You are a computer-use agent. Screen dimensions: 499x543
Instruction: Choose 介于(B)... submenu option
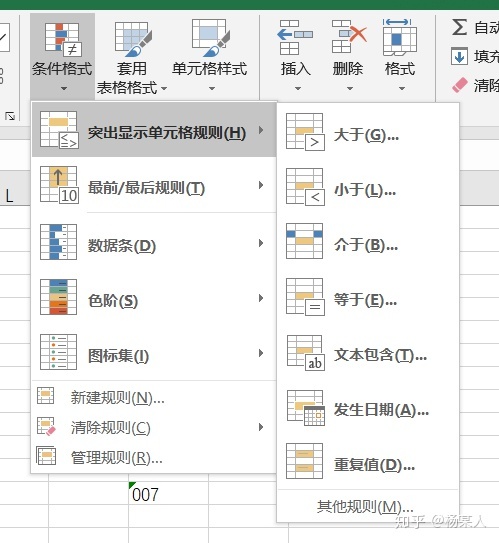[368, 242]
